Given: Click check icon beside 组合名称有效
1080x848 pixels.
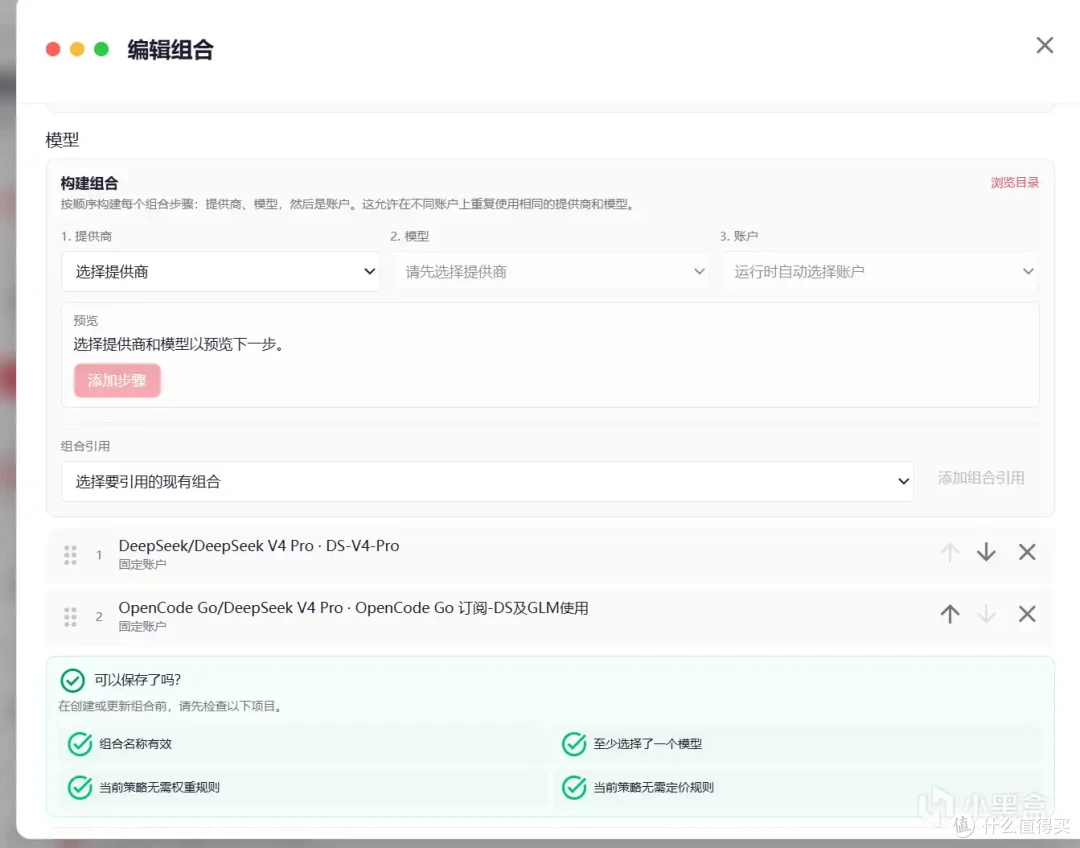Looking at the screenshot, I should coord(80,744).
